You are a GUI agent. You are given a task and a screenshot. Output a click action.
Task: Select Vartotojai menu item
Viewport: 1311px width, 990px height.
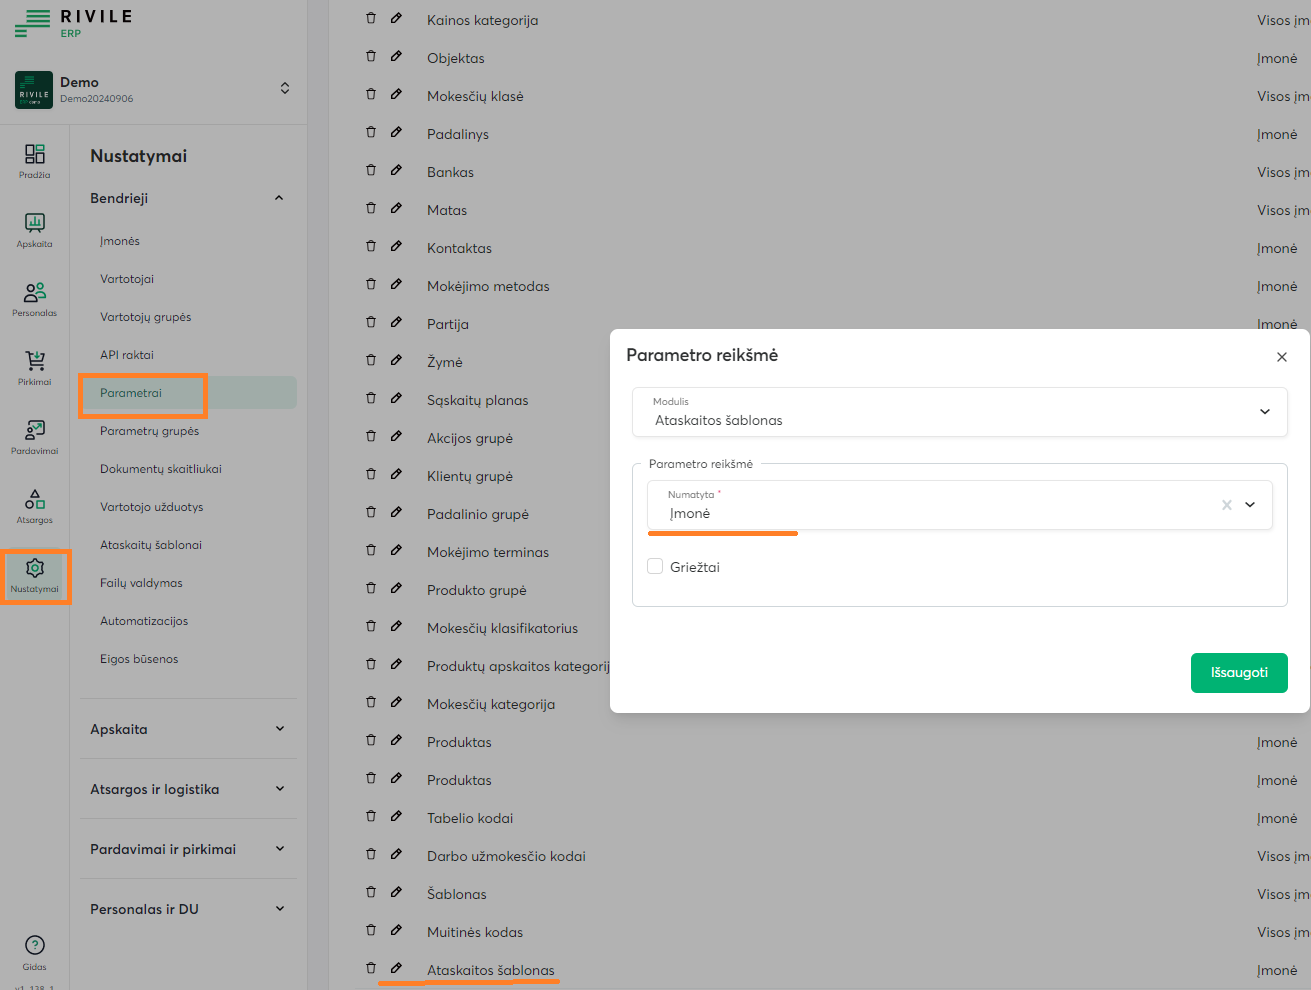127,279
